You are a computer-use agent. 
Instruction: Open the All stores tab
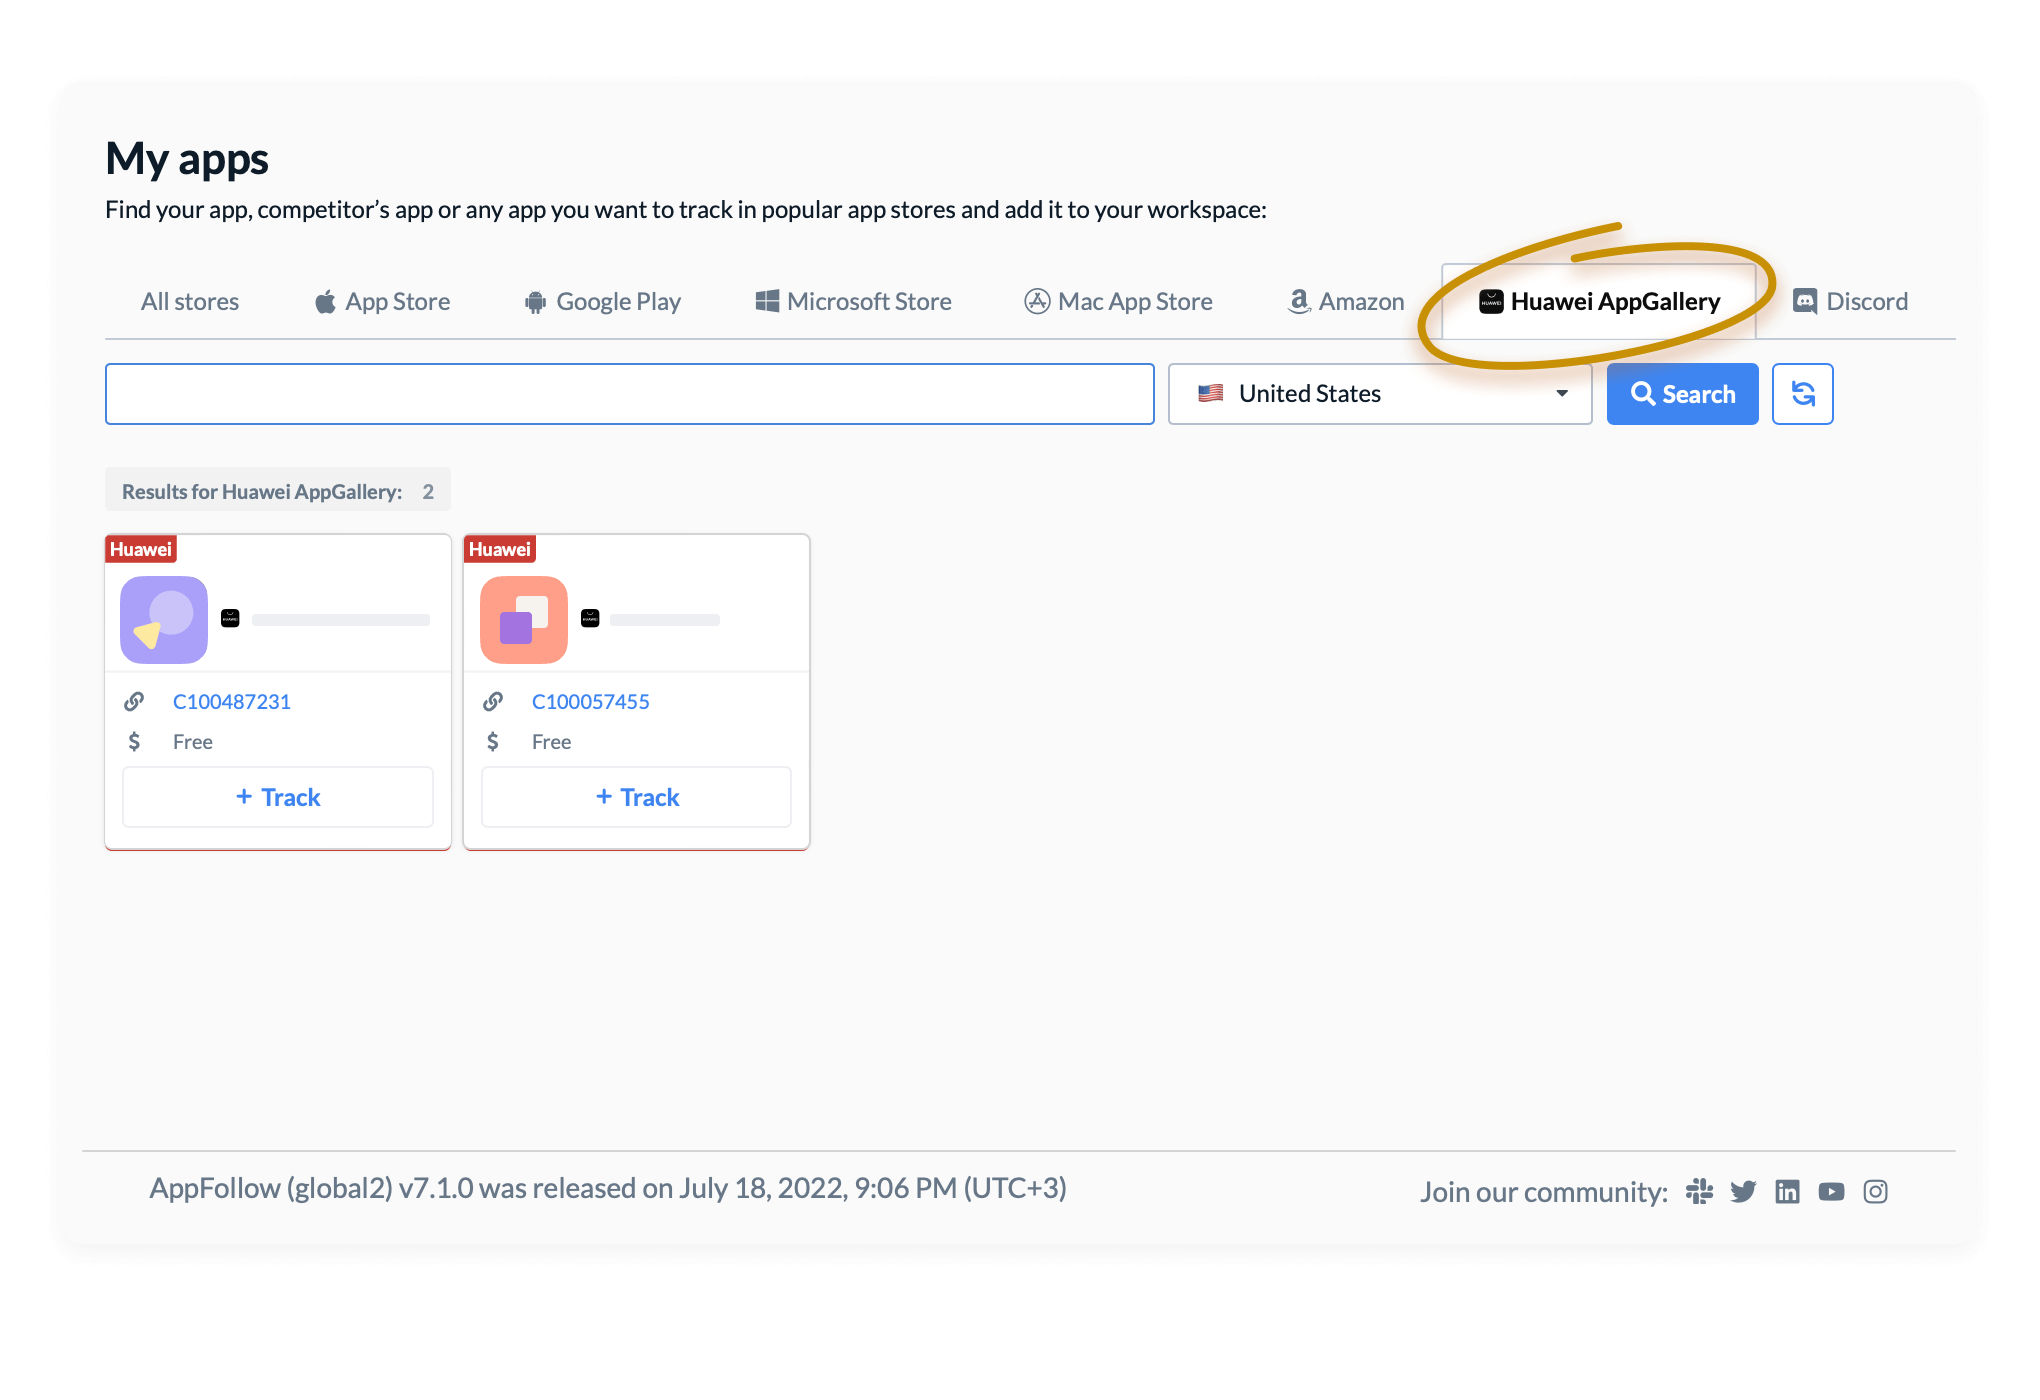coord(190,301)
